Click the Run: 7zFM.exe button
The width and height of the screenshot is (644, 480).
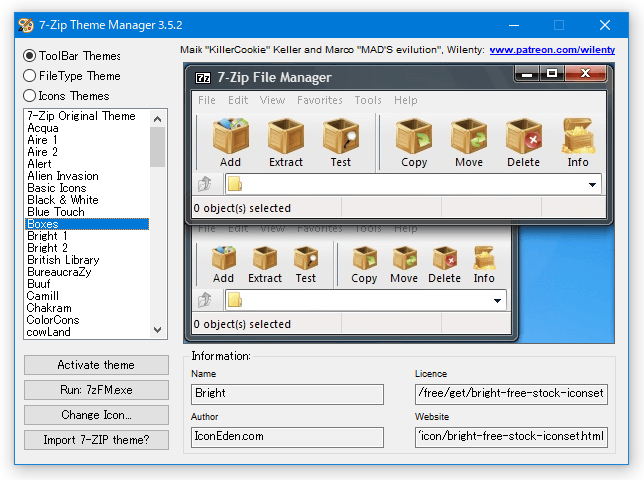(x=96, y=390)
